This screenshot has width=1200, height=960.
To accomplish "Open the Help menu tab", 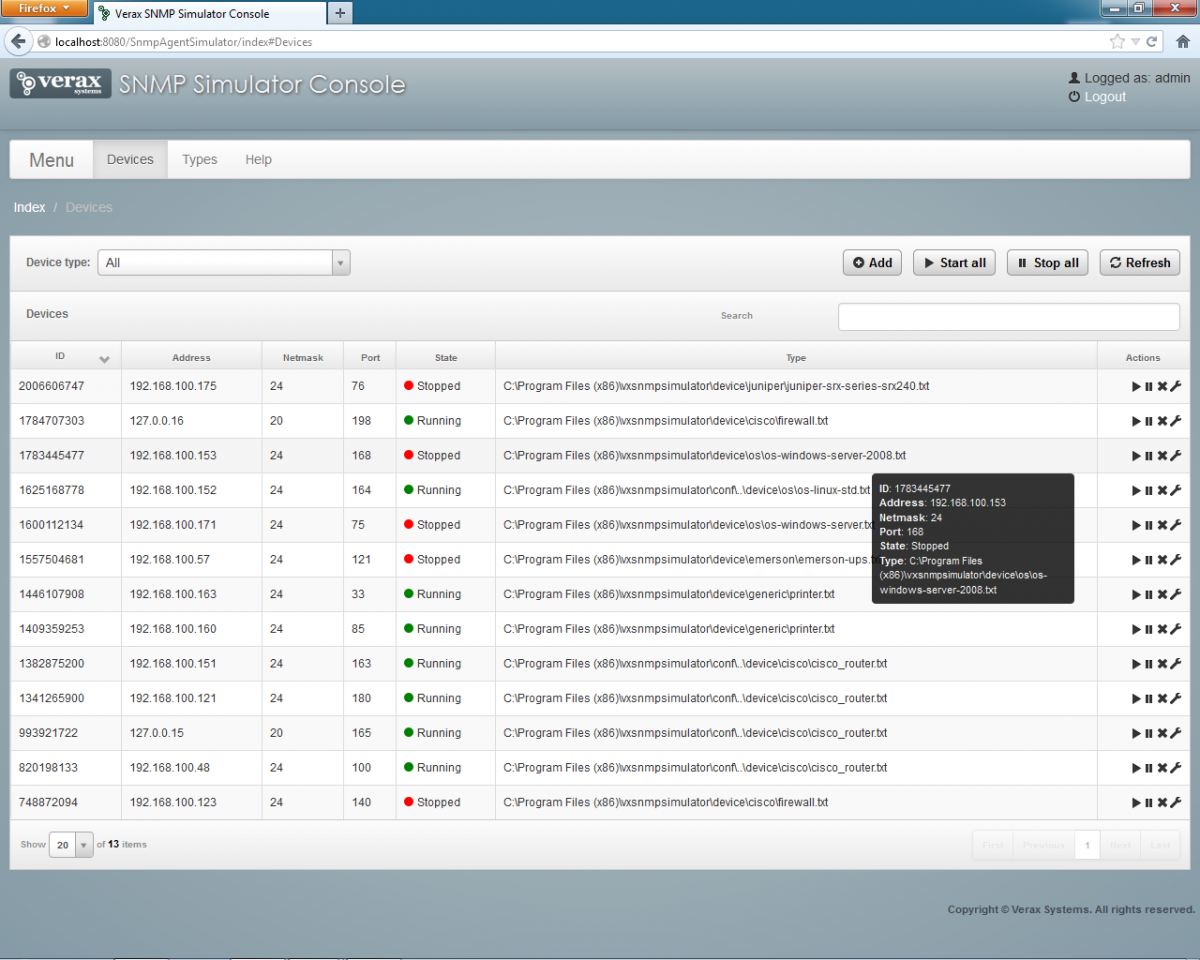I will (258, 160).
